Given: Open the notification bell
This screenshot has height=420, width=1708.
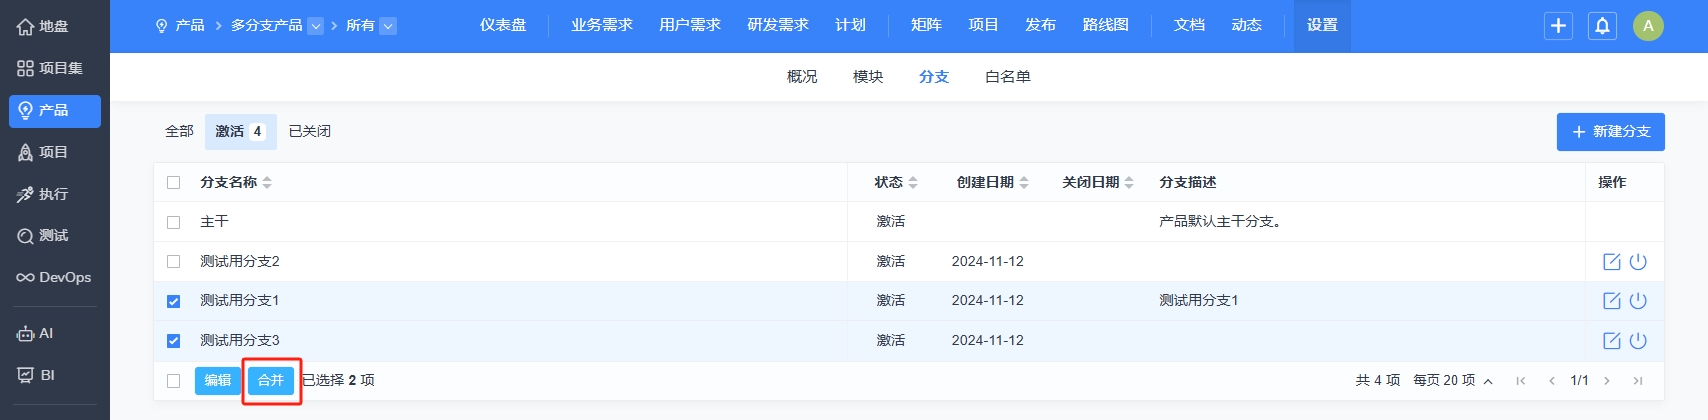Looking at the screenshot, I should click(x=1602, y=26).
